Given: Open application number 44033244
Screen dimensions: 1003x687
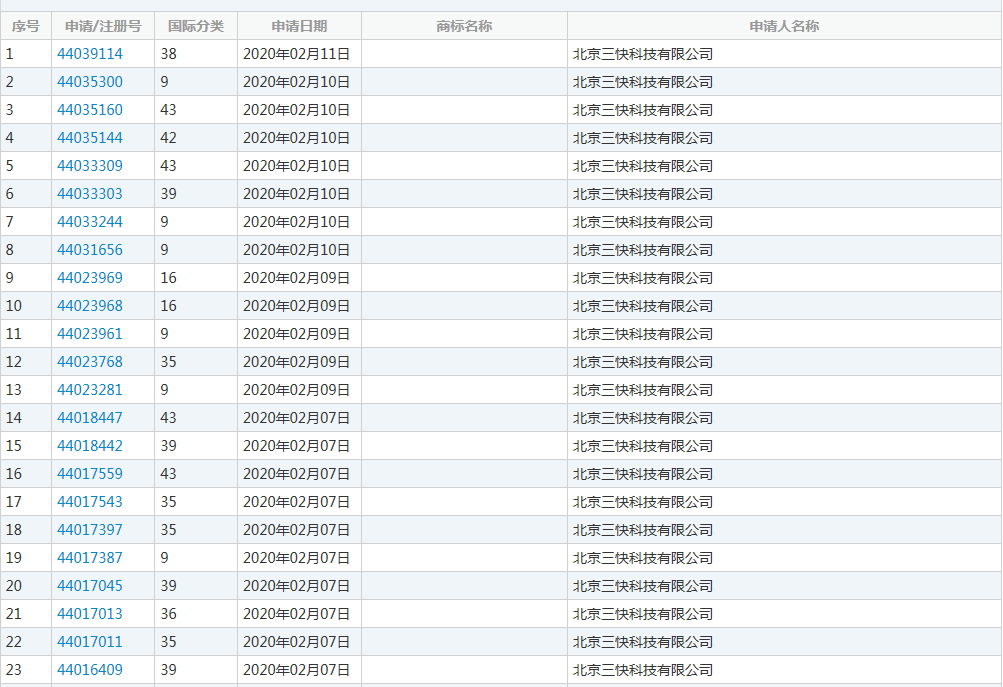Looking at the screenshot, I should coord(90,222).
